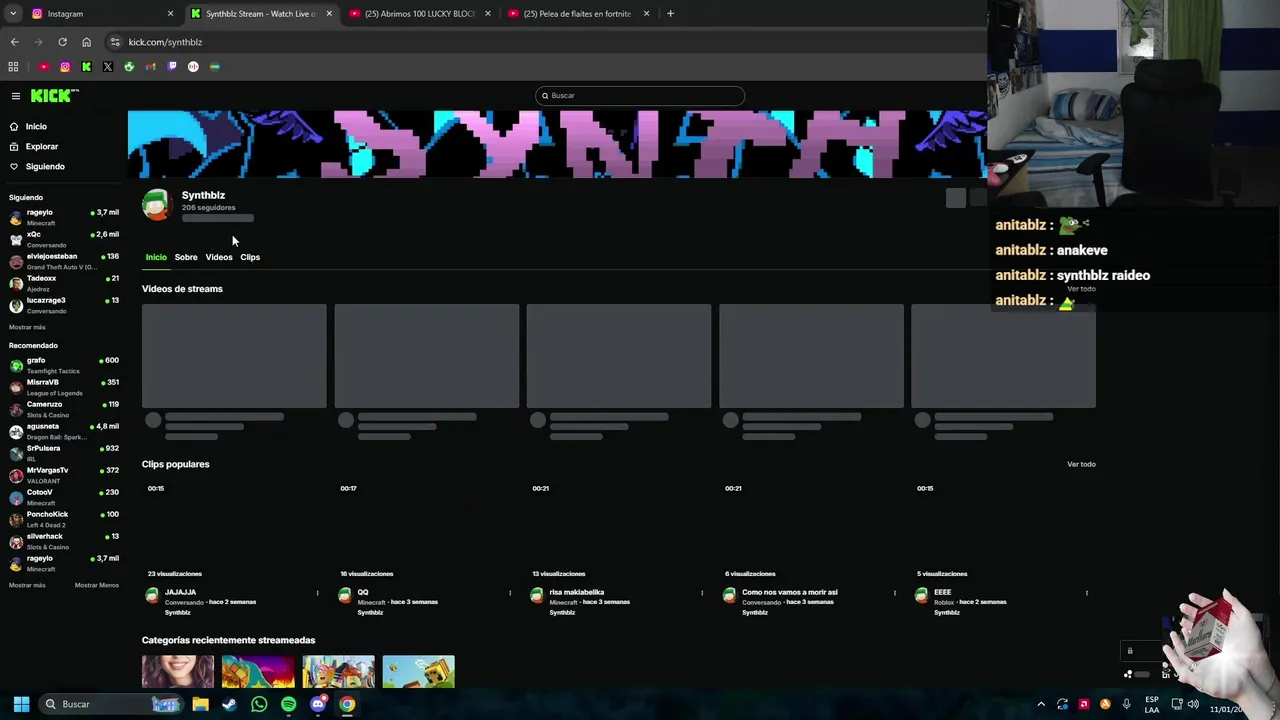The height and width of the screenshot is (720, 1280).
Task: Open recommended channel CotooV
Action: [x=64, y=497]
